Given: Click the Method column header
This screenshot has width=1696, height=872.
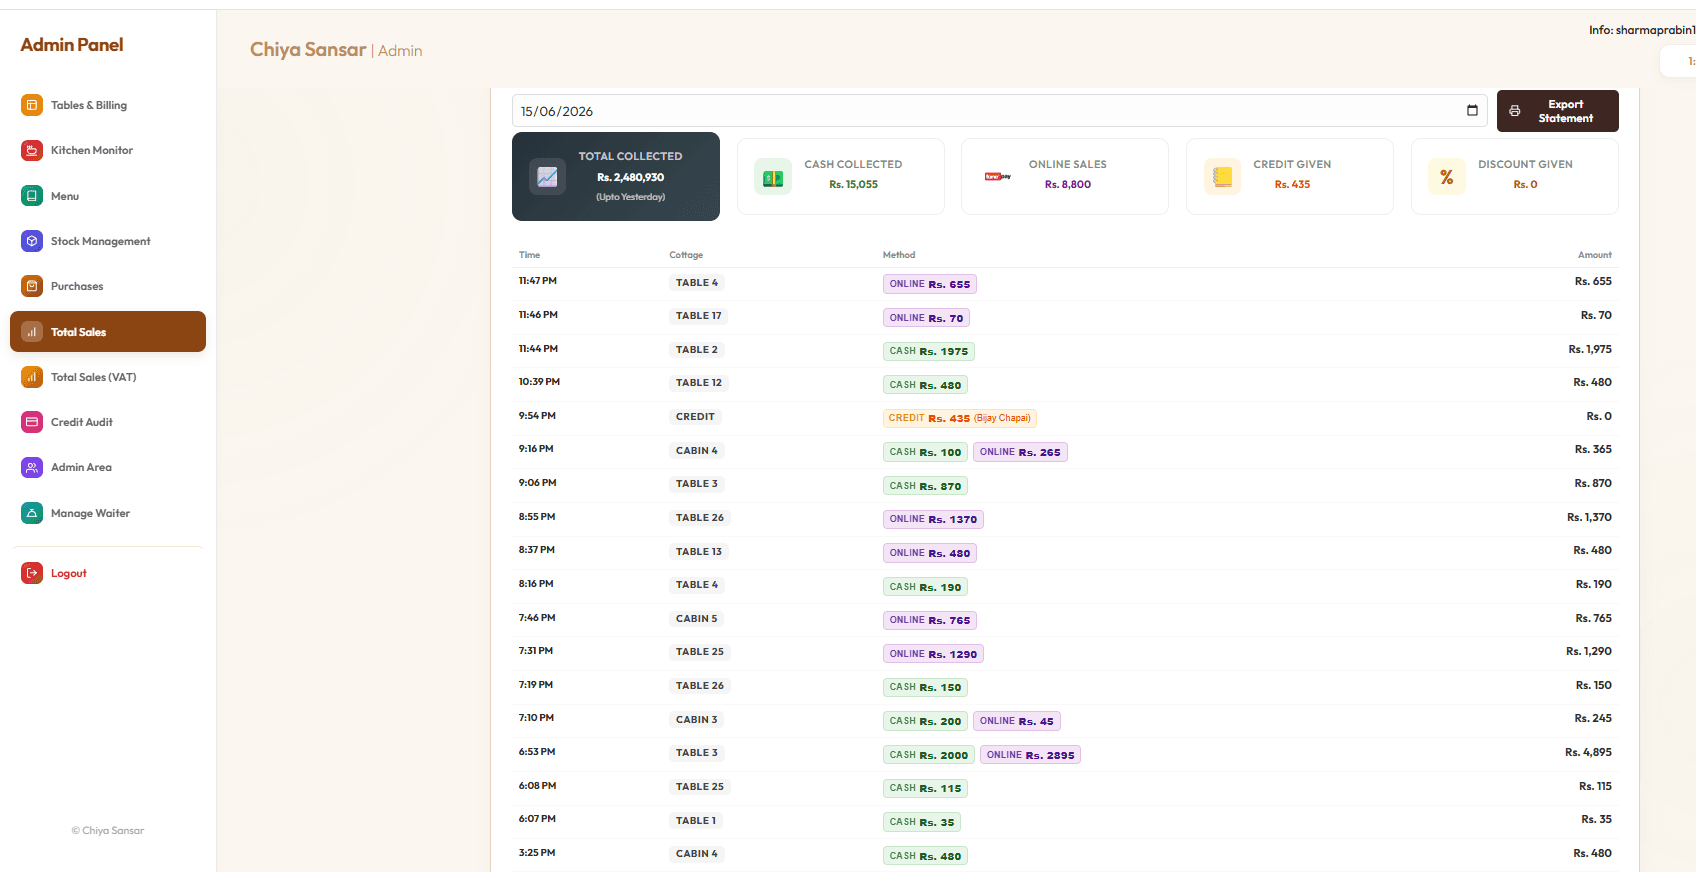Looking at the screenshot, I should click(899, 255).
